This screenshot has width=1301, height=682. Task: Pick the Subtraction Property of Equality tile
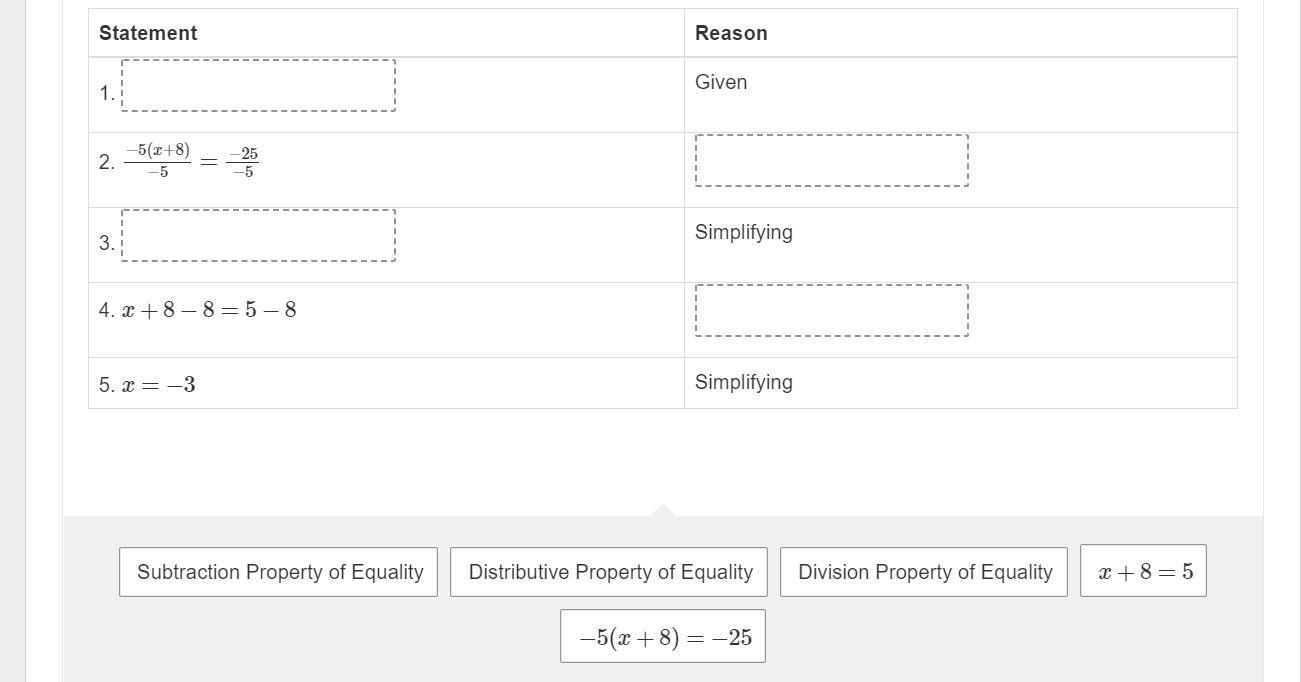coord(278,572)
